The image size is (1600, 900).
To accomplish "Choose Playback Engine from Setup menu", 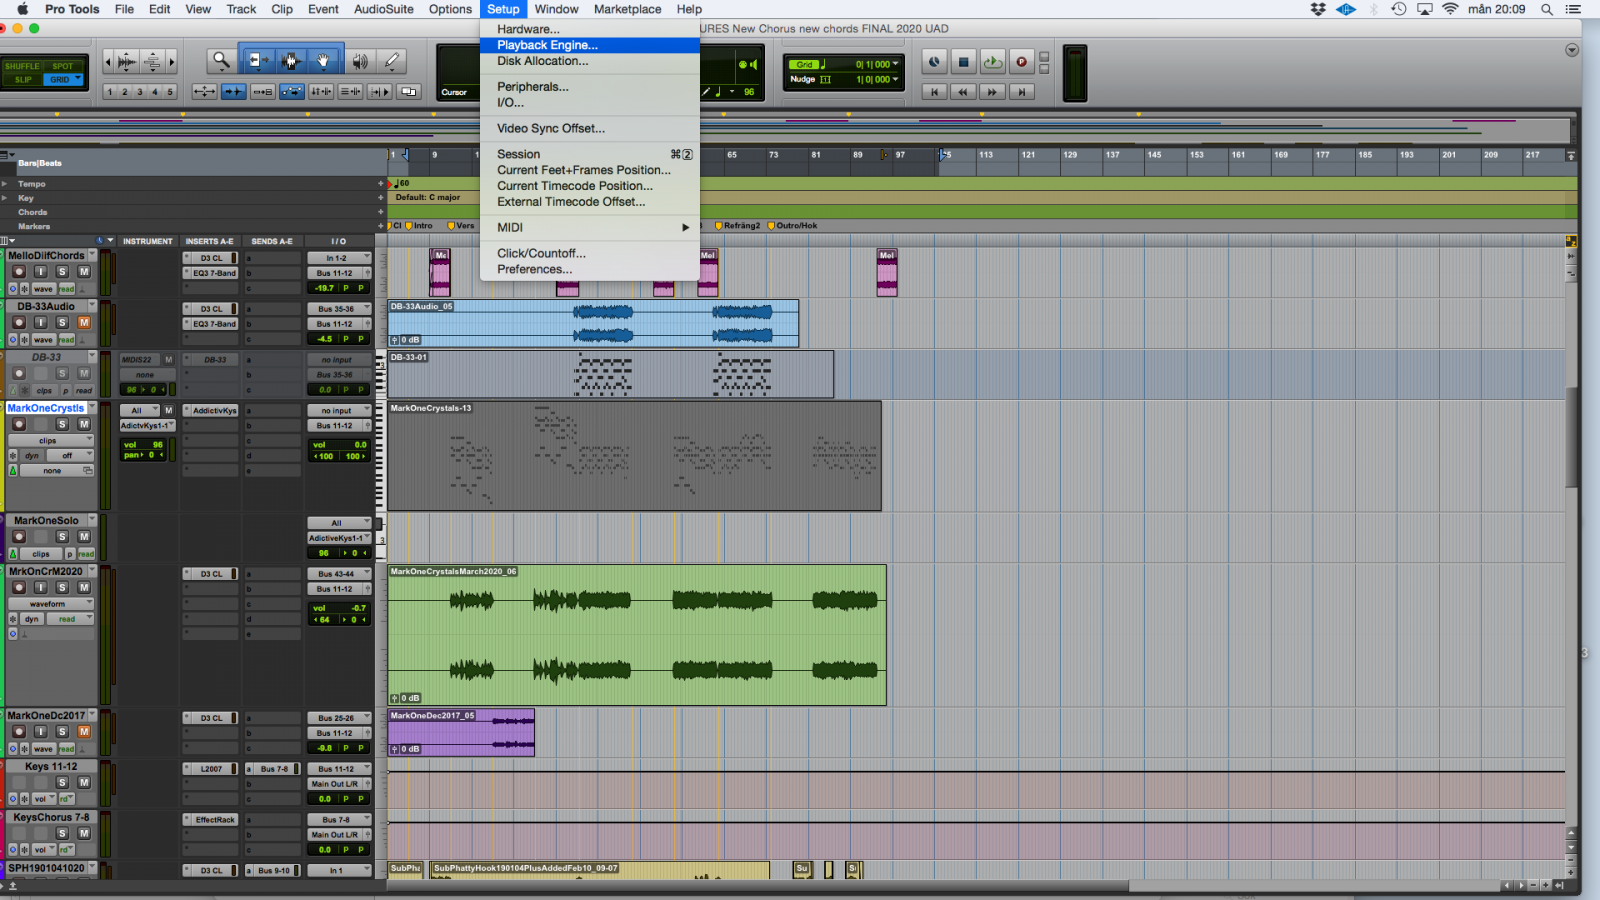I will click(547, 45).
